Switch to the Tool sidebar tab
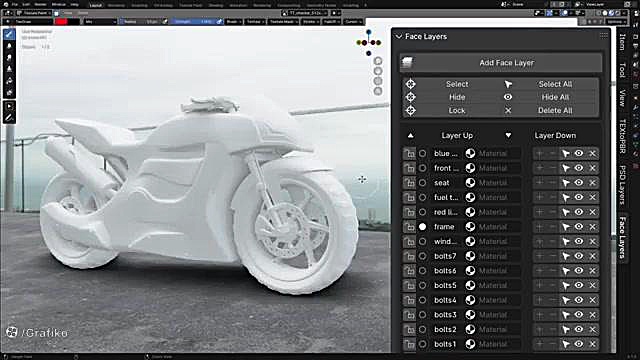The image size is (640, 360). click(x=622, y=70)
